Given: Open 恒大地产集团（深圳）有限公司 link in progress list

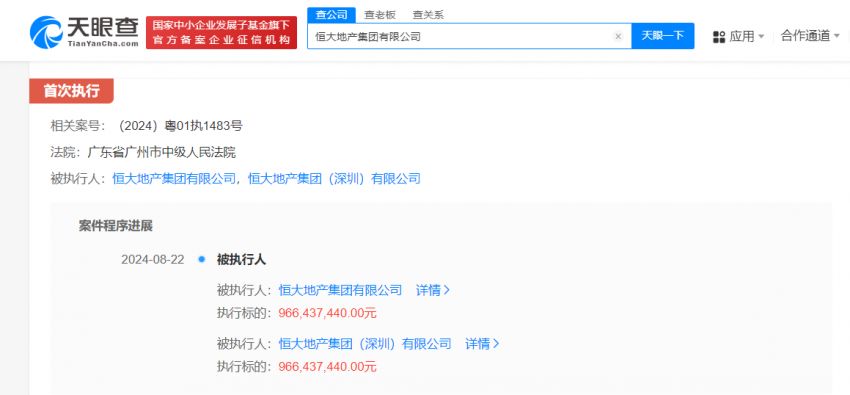Looking at the screenshot, I should 365,344.
